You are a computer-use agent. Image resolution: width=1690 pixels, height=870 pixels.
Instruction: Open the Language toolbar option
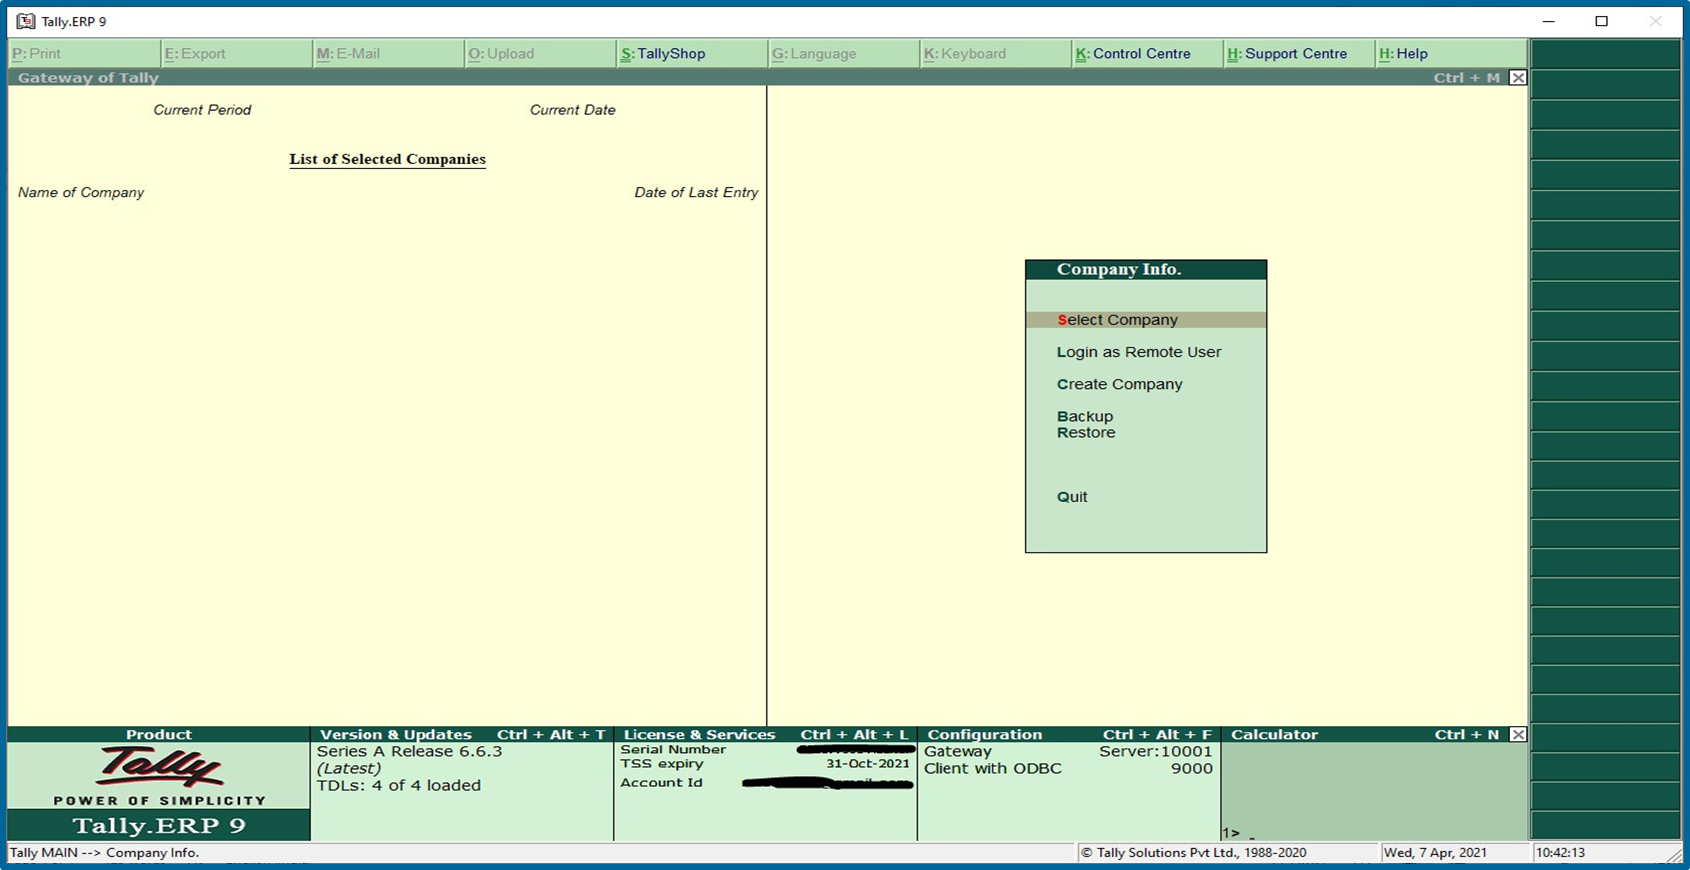(844, 54)
